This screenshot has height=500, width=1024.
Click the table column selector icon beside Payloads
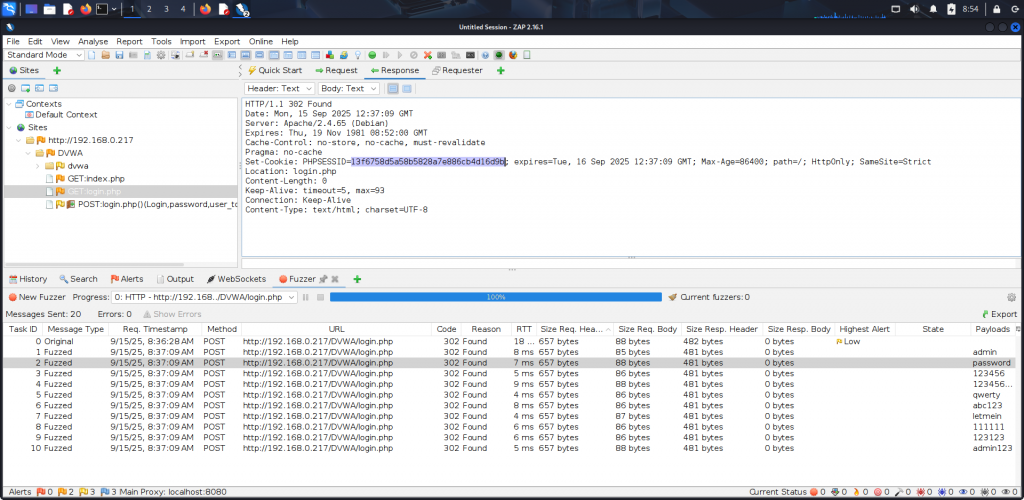1018,329
